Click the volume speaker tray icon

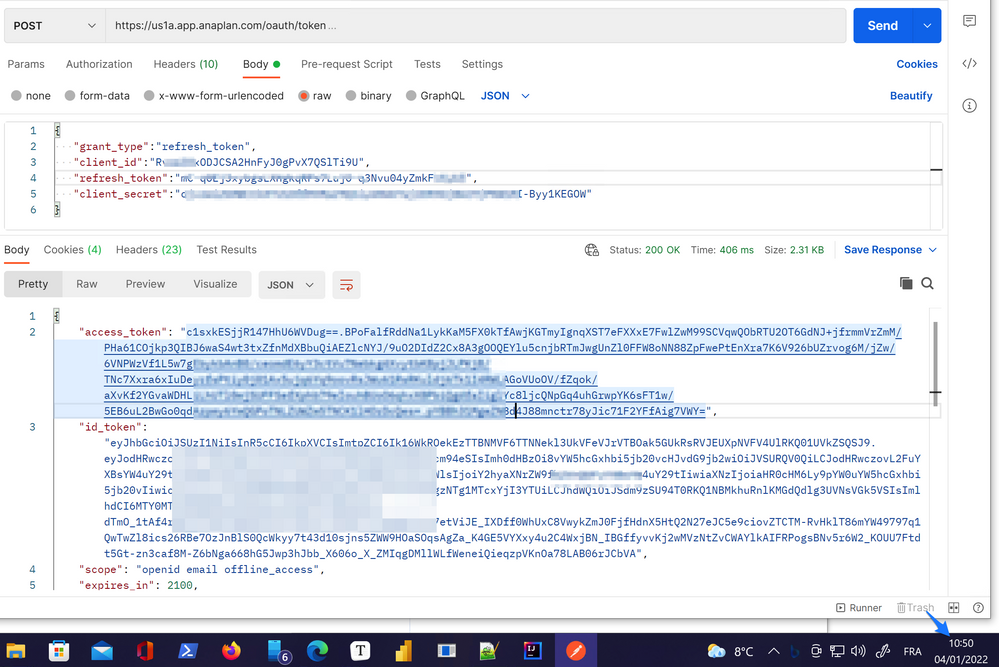coord(858,651)
